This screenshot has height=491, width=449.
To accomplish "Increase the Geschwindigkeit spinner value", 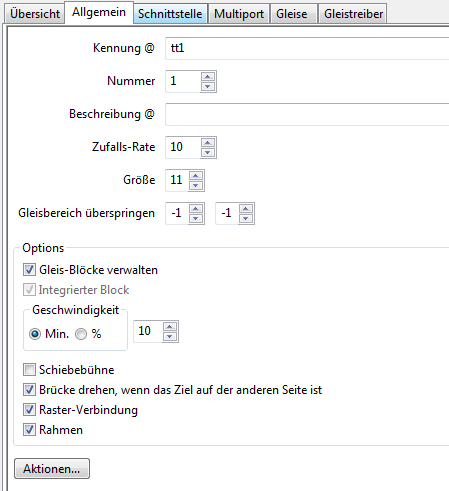I will 170,327.
